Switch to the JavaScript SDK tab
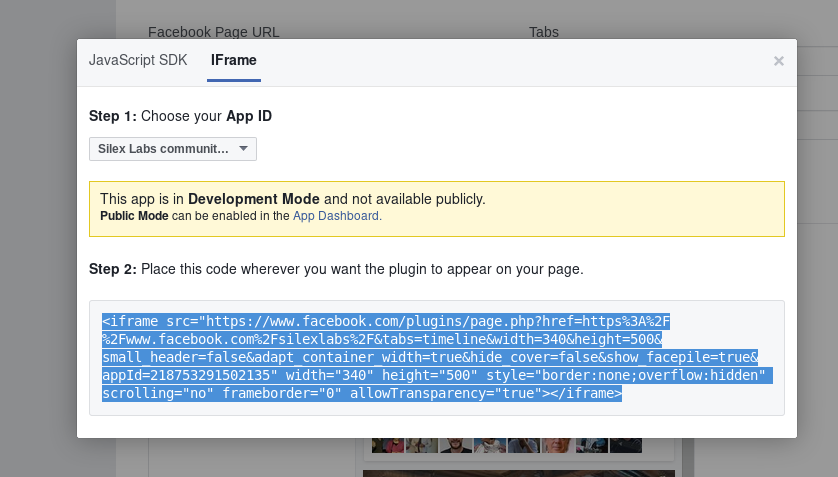 [x=138, y=60]
